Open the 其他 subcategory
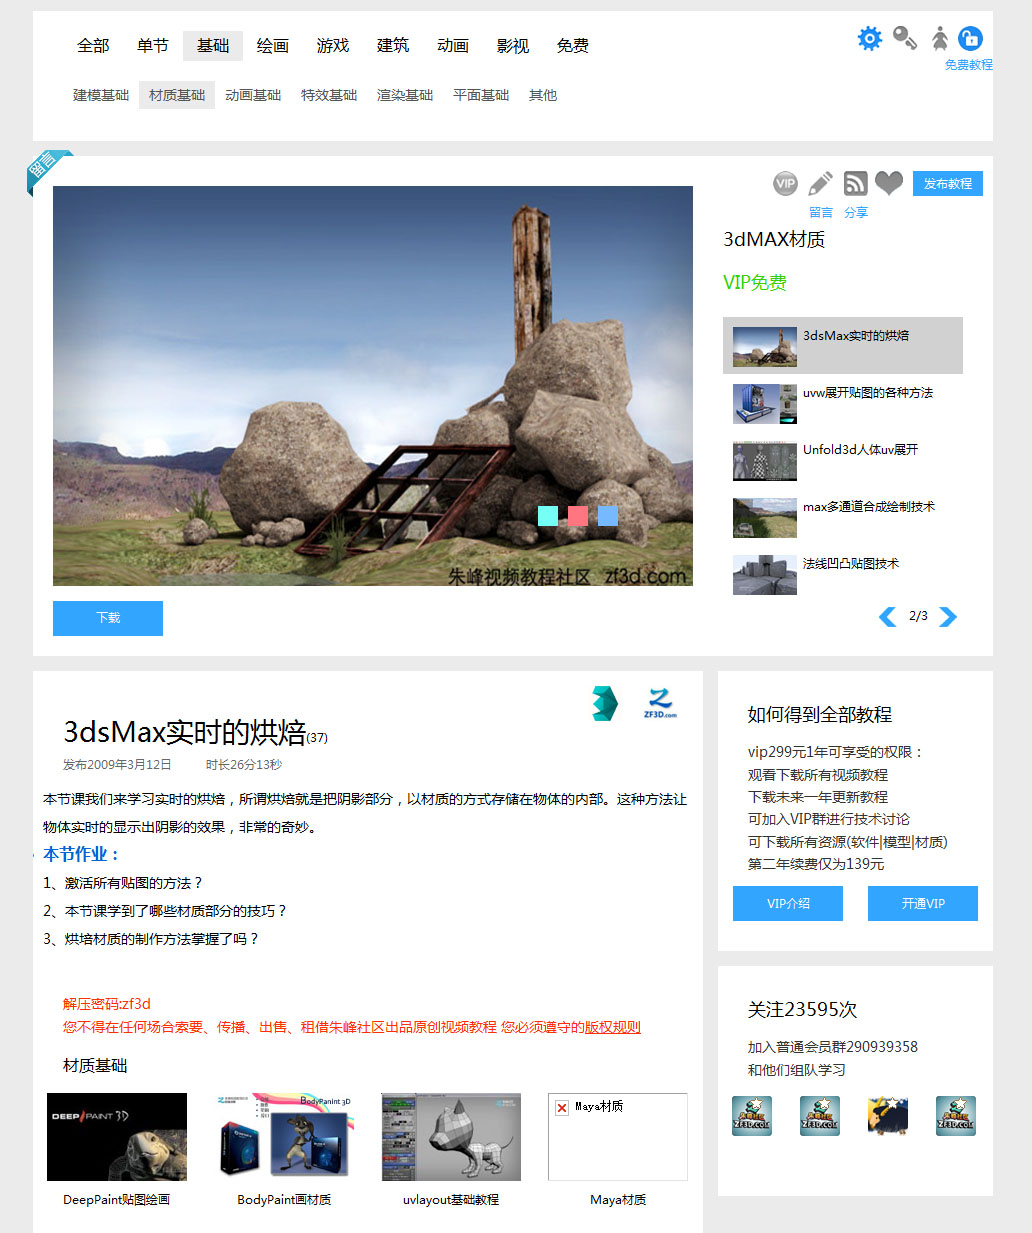Viewport: 1032px width, 1233px height. click(543, 95)
